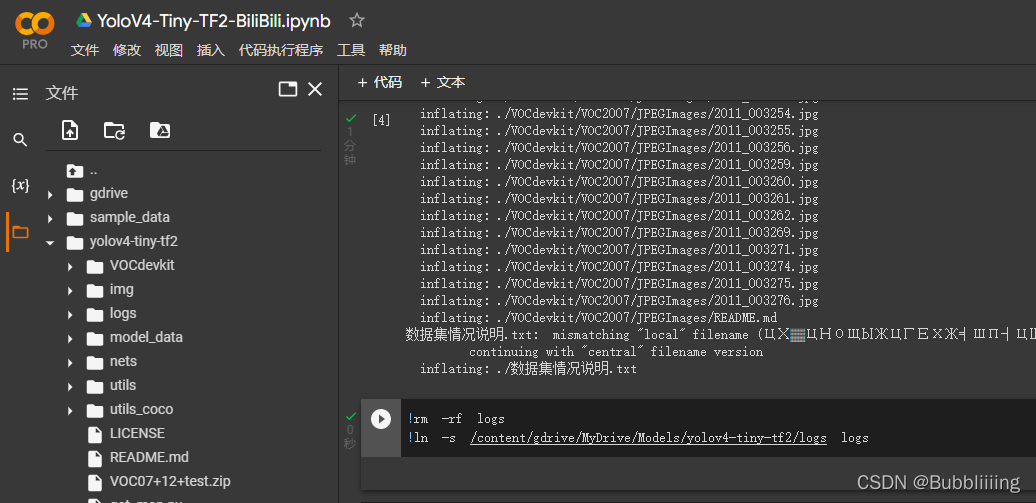
Task: Open the search sidebar icon
Action: 20,140
